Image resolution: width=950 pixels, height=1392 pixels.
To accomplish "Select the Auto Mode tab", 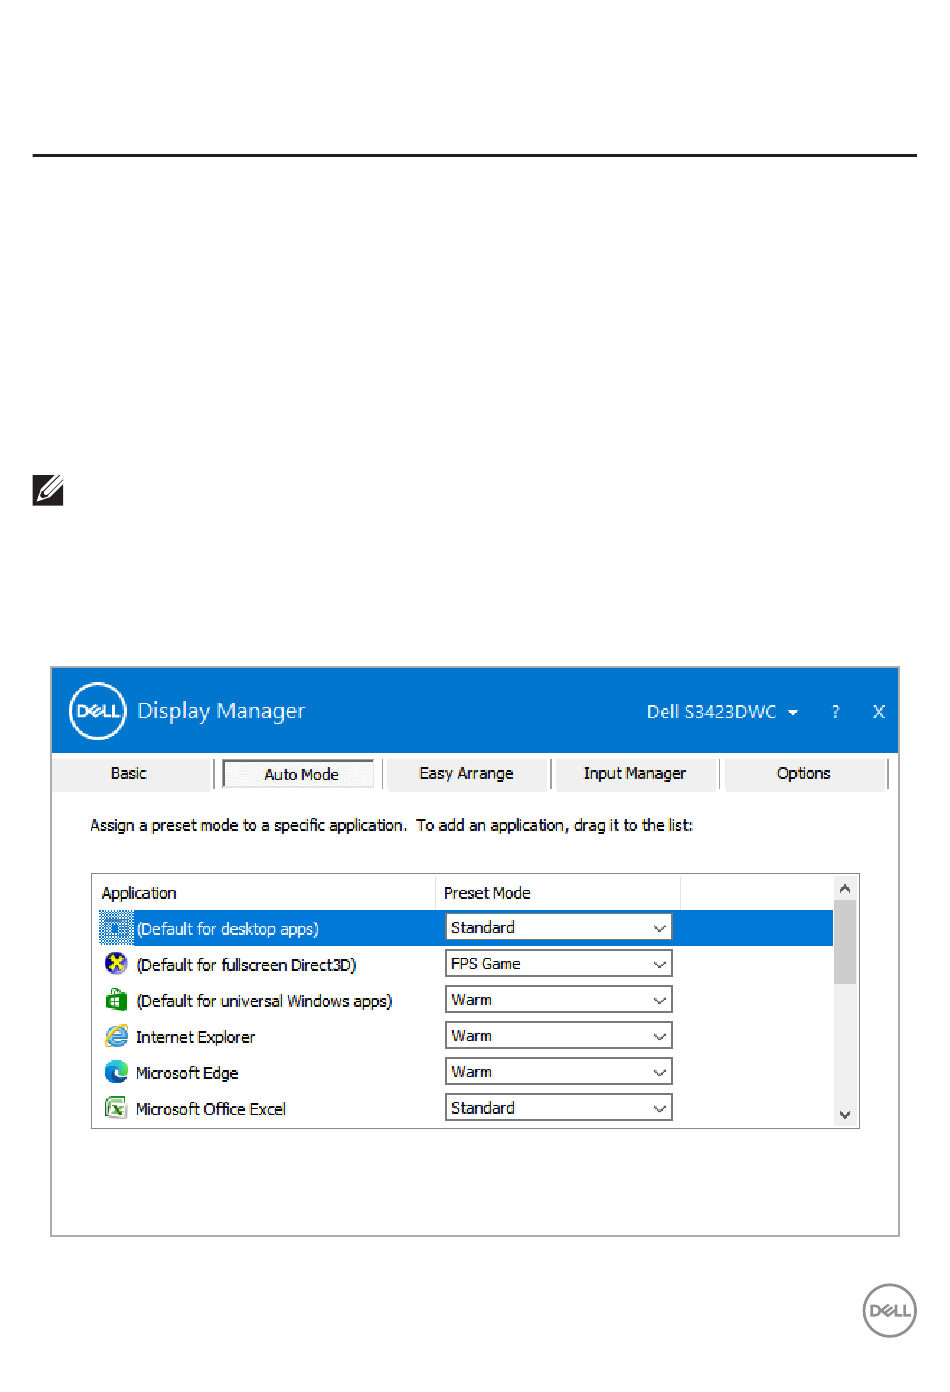I will [299, 774].
